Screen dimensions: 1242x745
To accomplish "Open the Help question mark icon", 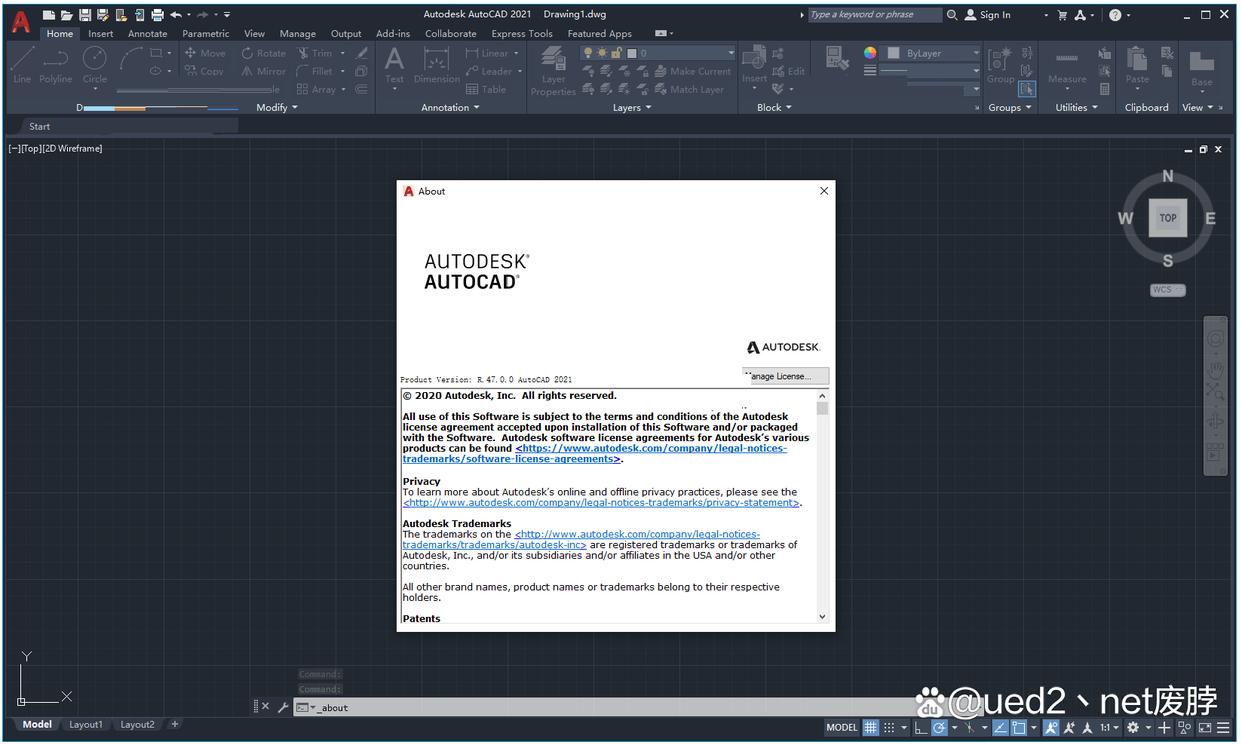I will pos(1115,15).
